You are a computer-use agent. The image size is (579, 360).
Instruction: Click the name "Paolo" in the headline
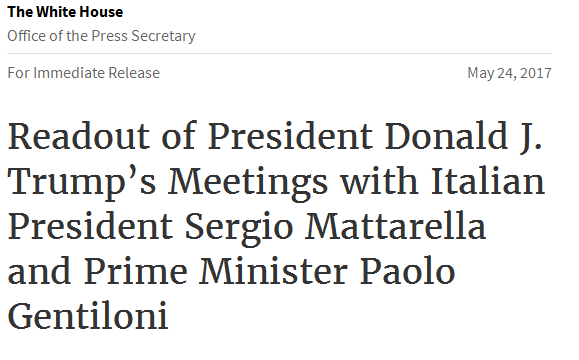pos(407,271)
